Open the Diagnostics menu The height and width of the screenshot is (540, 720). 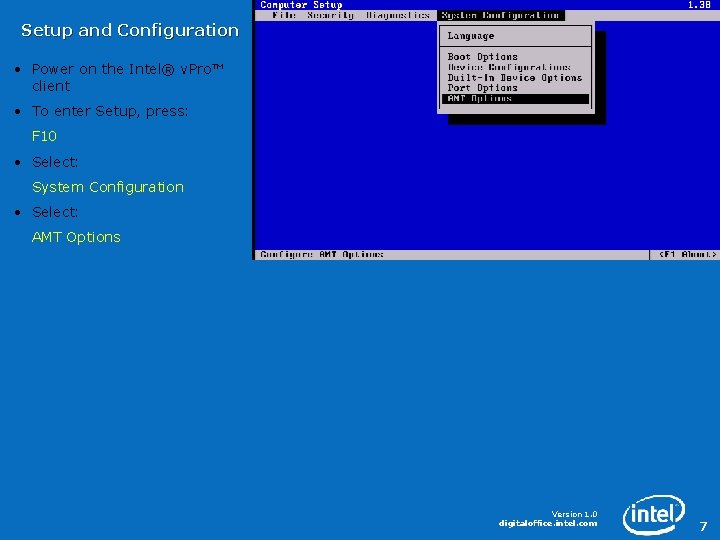click(x=398, y=15)
